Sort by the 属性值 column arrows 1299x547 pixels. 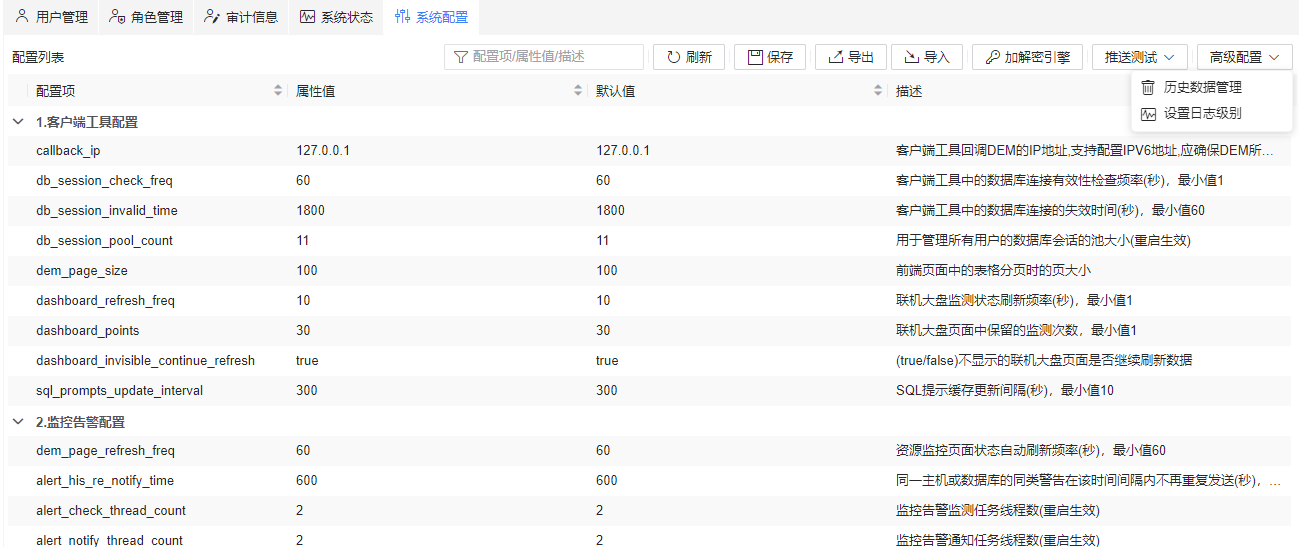pyautogui.click(x=578, y=91)
